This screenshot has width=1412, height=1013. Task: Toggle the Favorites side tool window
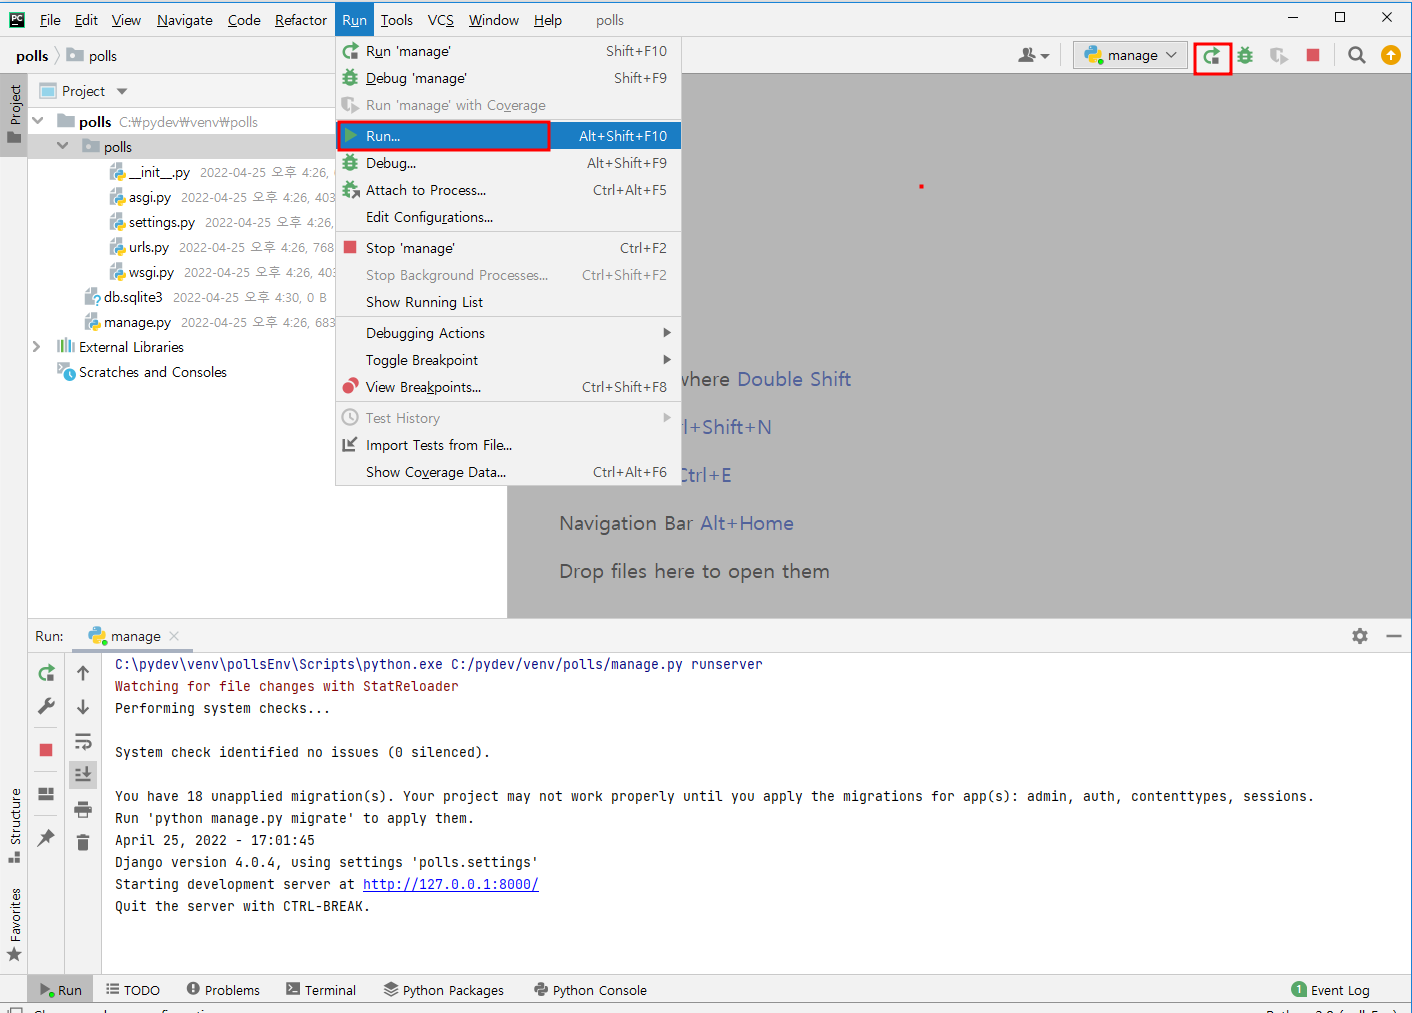tap(14, 925)
